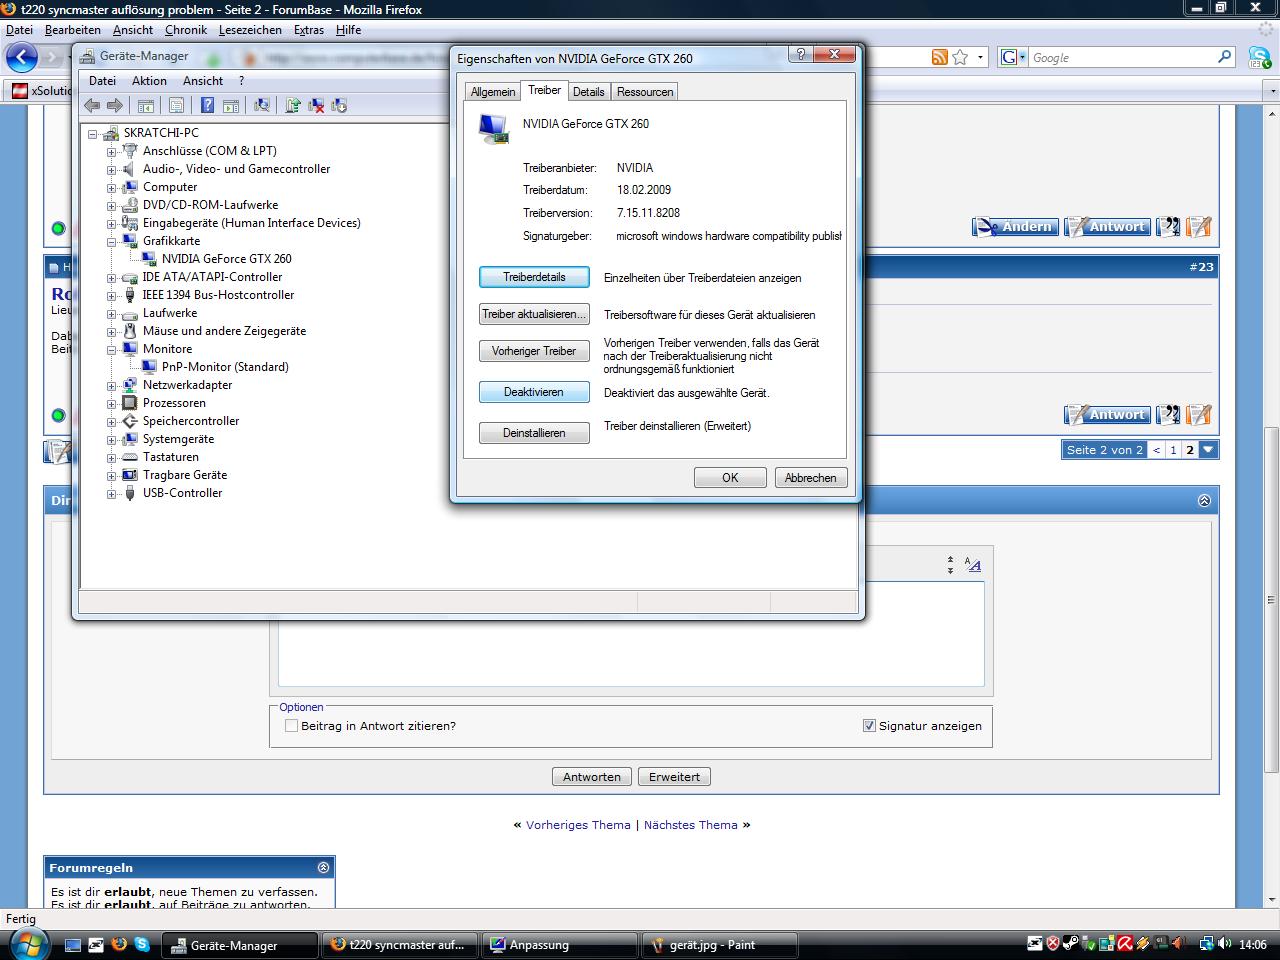
Task: Click the uninstall device toolbar icon
Action: pyautogui.click(x=339, y=105)
